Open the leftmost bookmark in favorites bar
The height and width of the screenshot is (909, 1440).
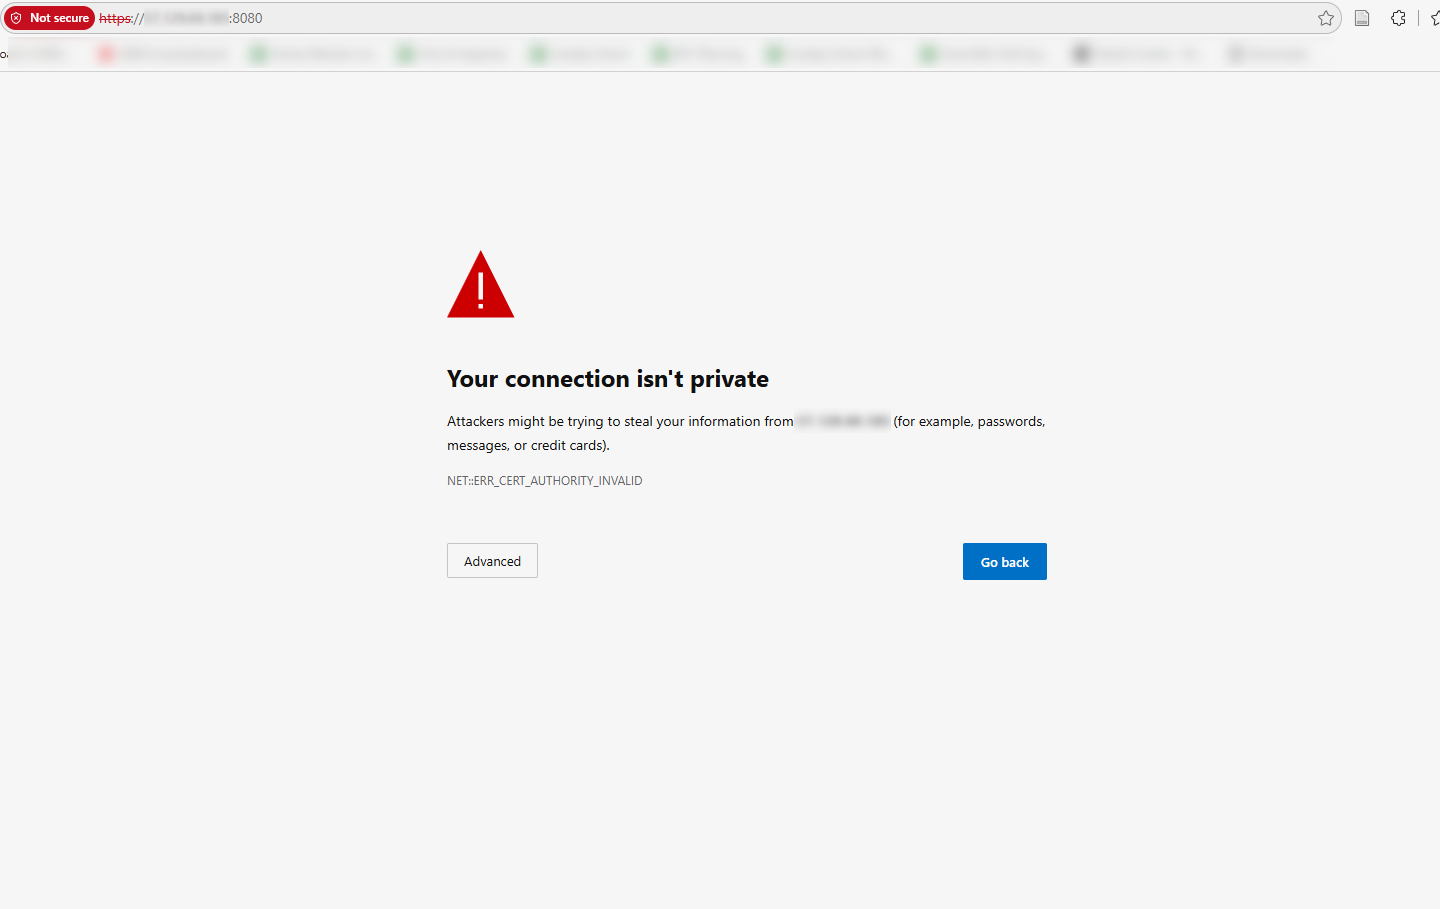(35, 54)
